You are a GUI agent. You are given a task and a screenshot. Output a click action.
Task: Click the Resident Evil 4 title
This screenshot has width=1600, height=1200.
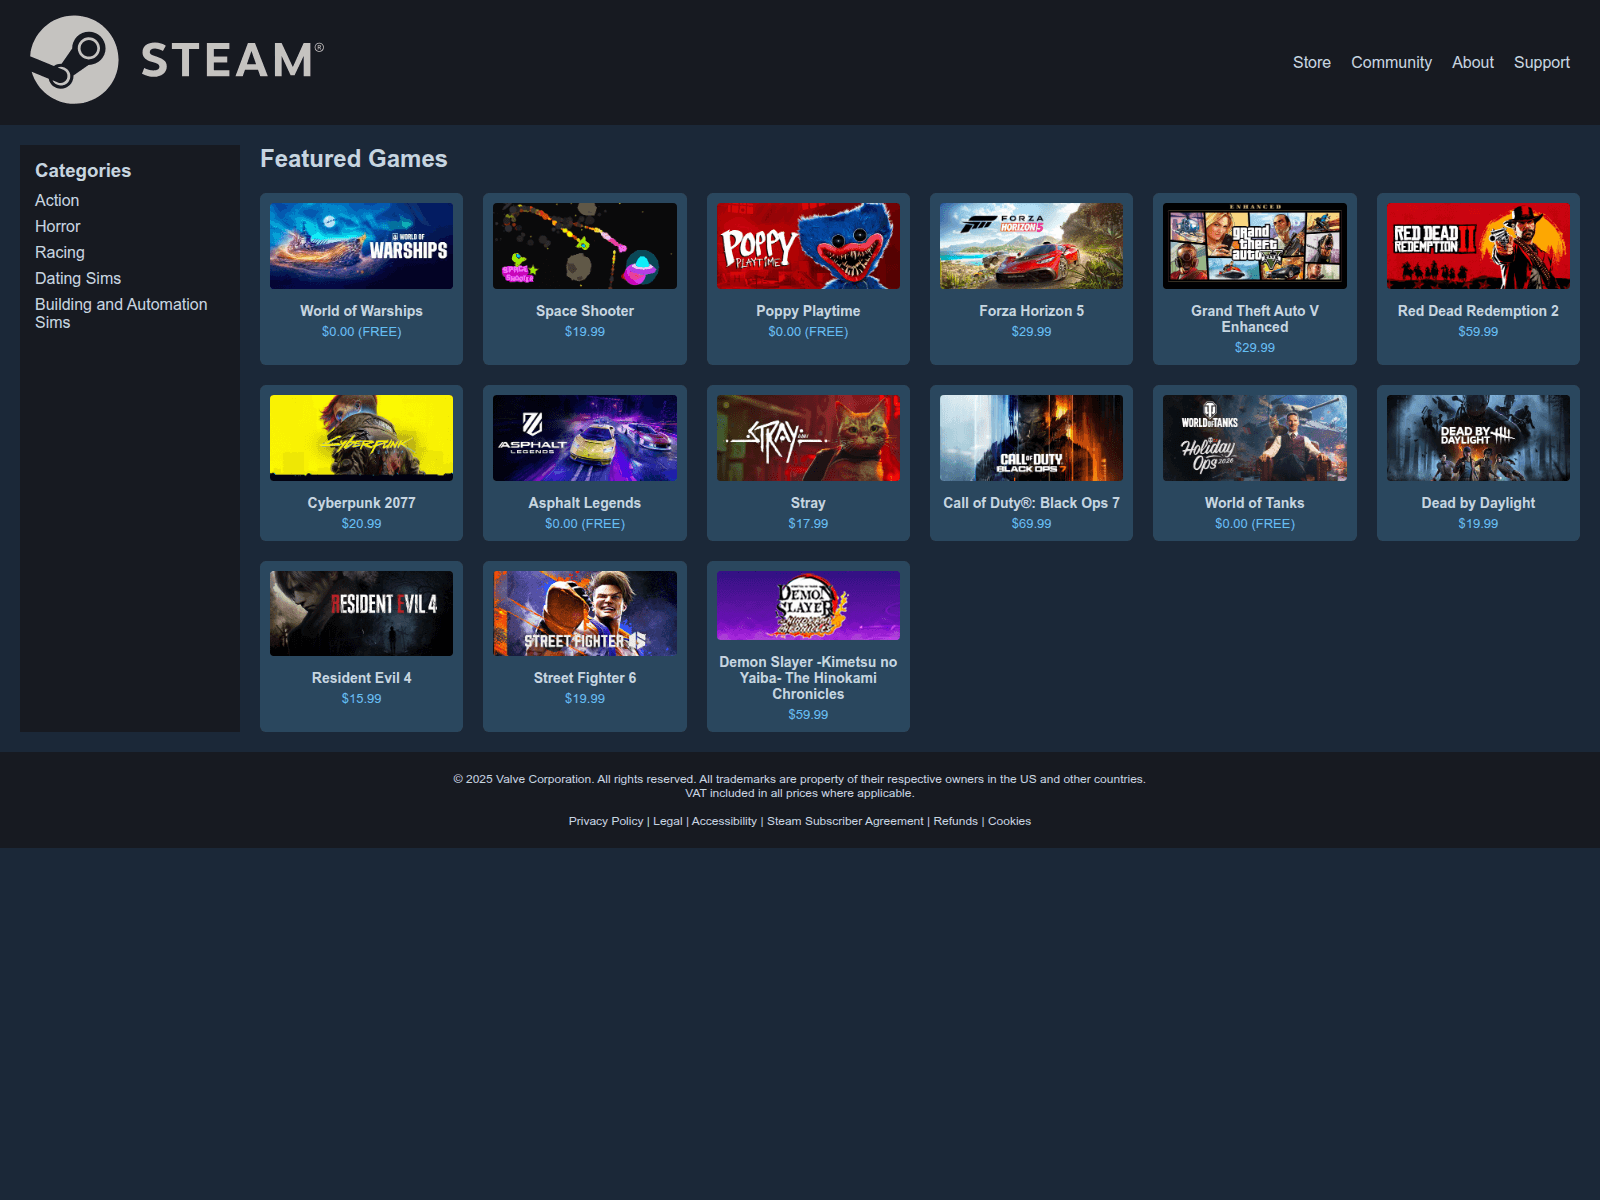click(x=361, y=678)
